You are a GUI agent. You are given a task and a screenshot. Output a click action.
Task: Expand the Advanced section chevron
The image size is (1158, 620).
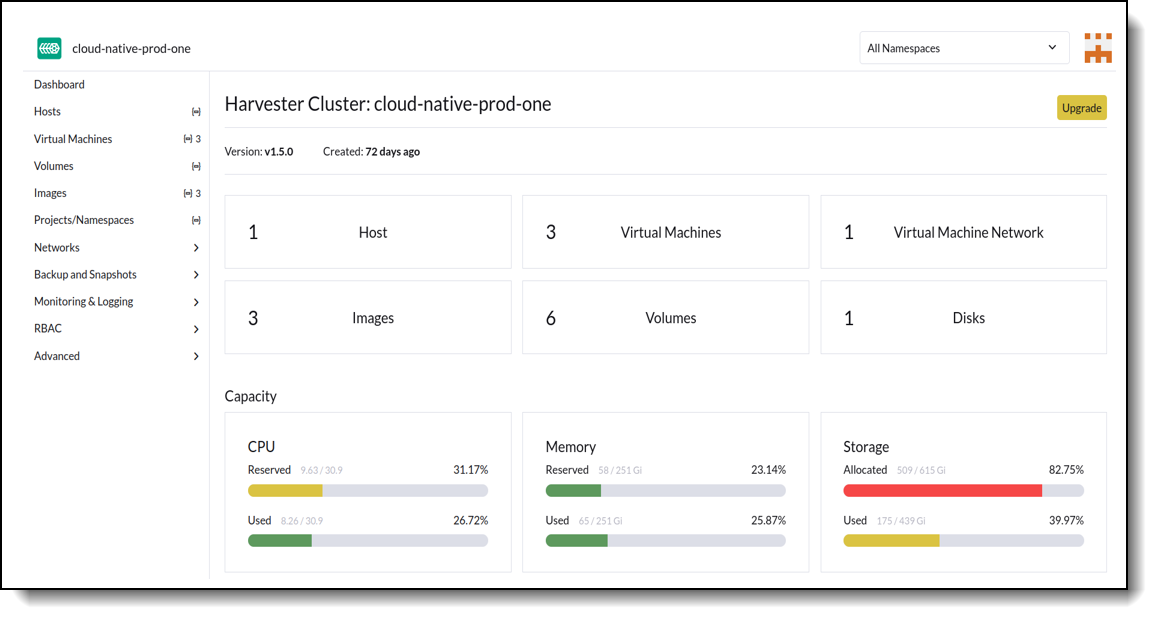click(x=196, y=356)
